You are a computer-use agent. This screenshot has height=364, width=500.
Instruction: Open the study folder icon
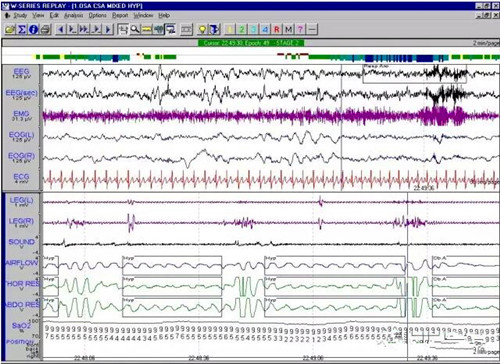pyautogui.click(x=10, y=29)
